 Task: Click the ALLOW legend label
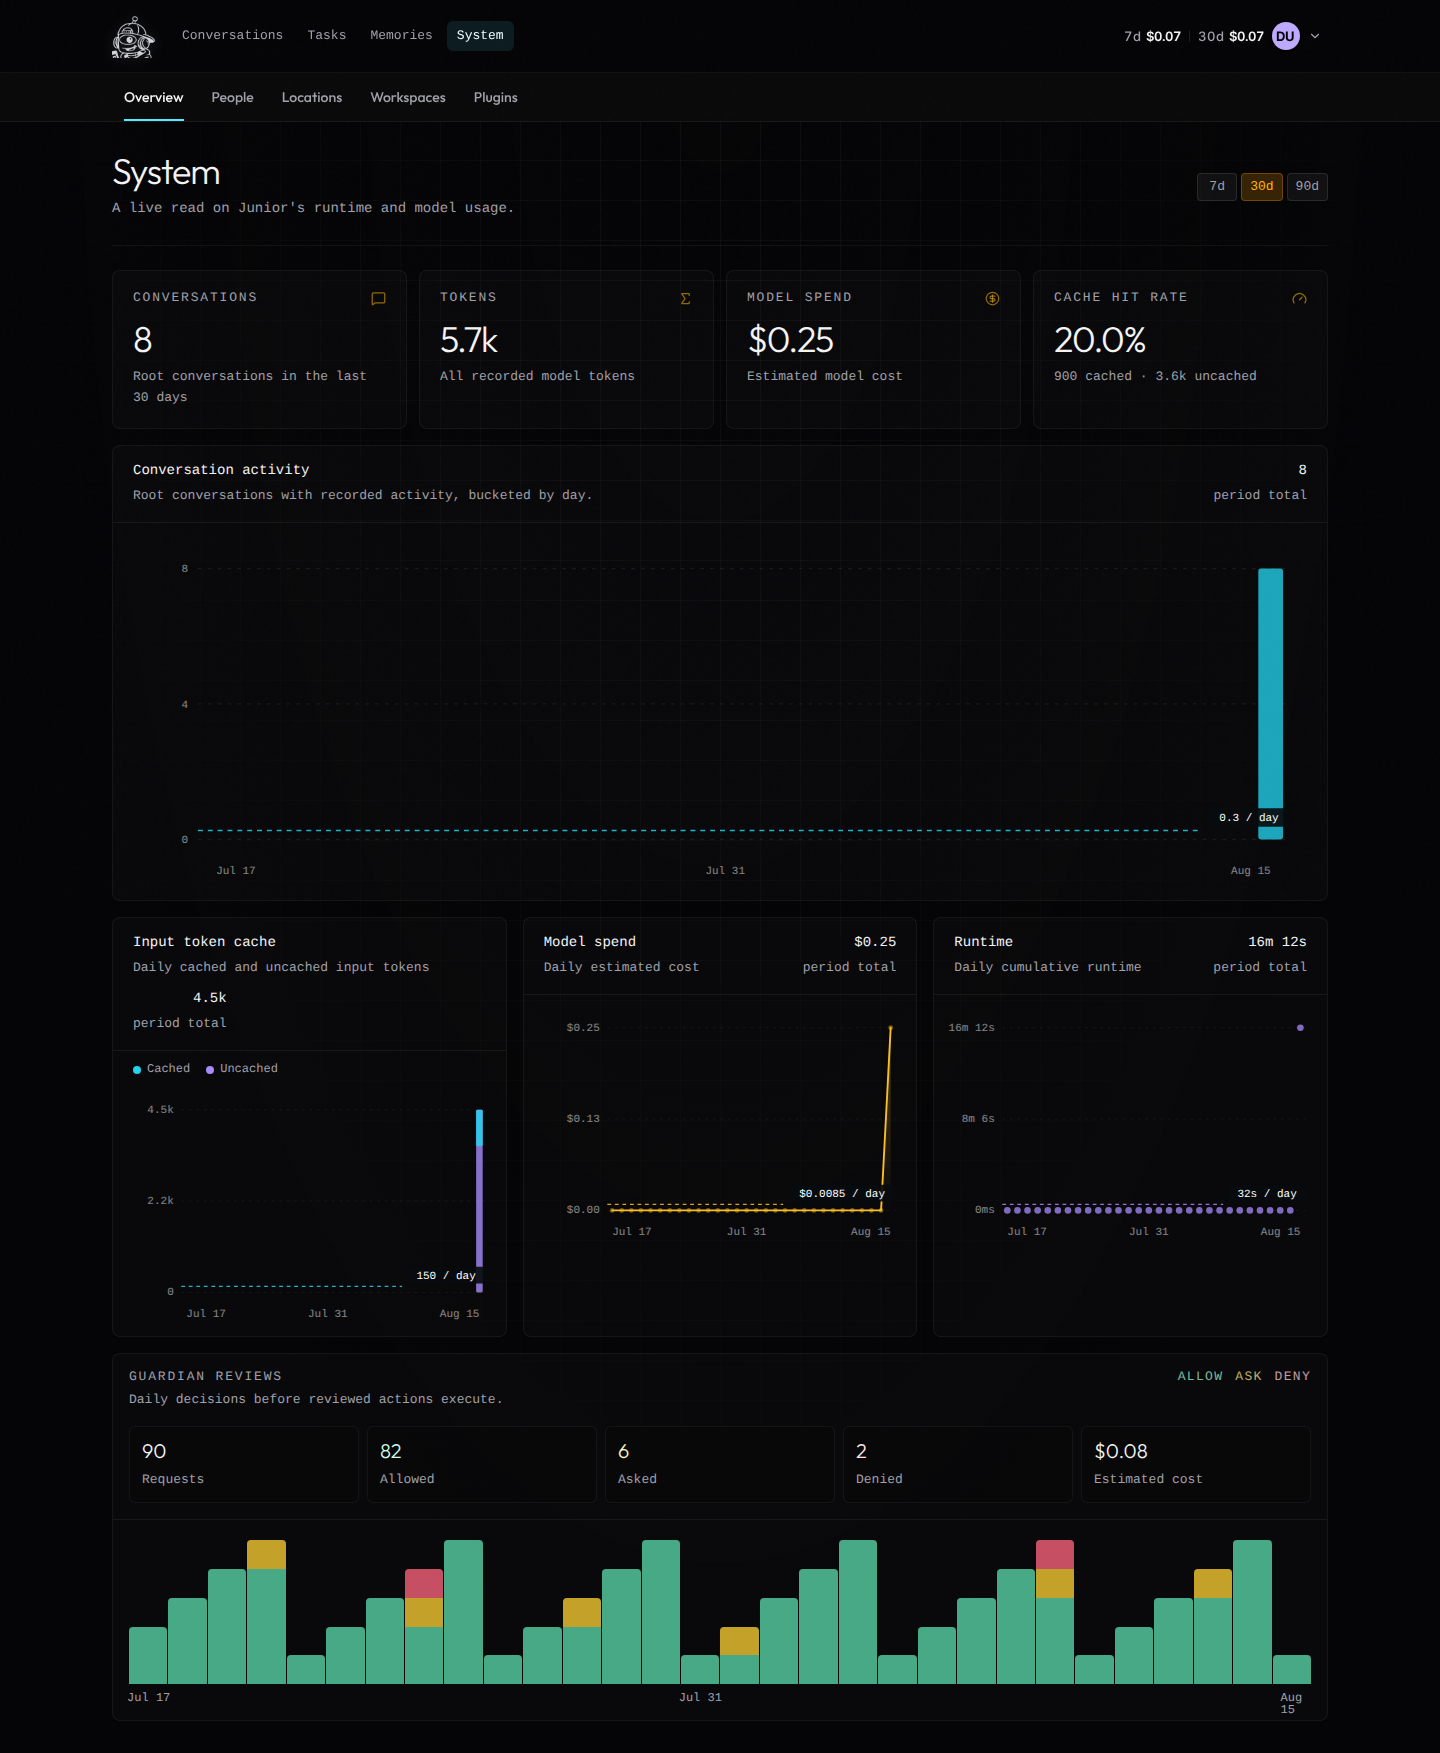(x=1200, y=1376)
